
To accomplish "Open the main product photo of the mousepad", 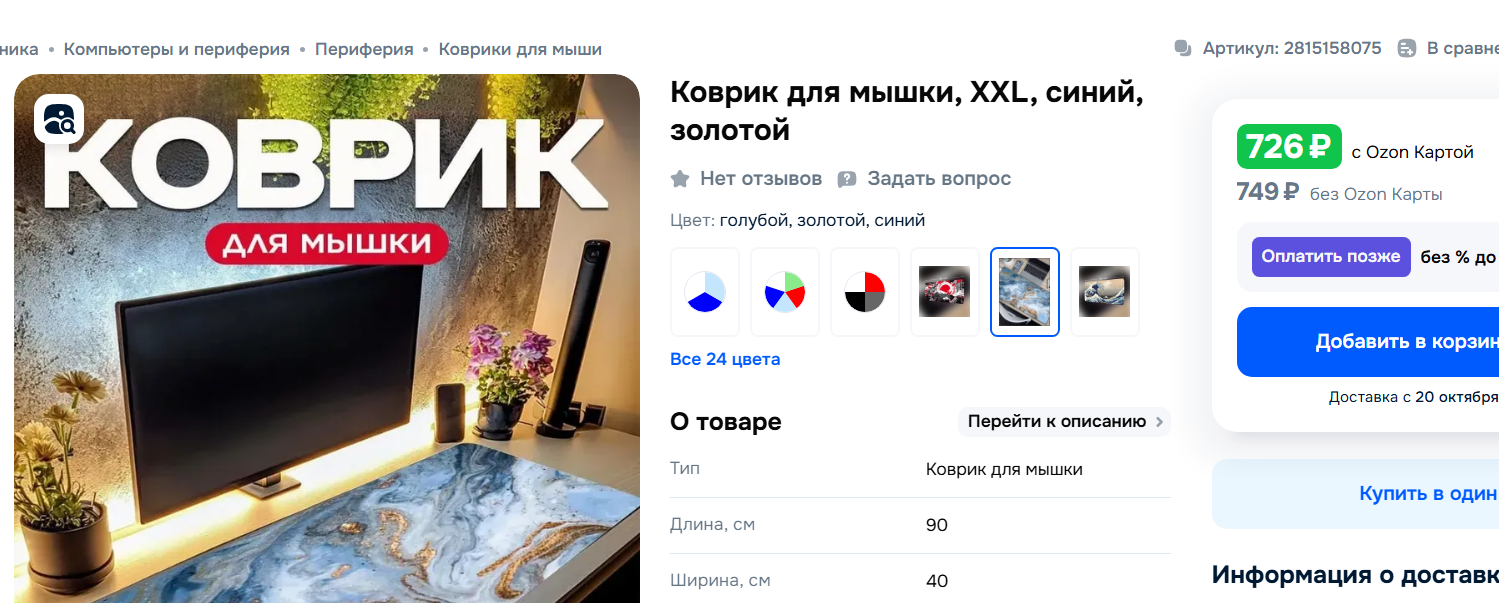I will (x=327, y=338).
